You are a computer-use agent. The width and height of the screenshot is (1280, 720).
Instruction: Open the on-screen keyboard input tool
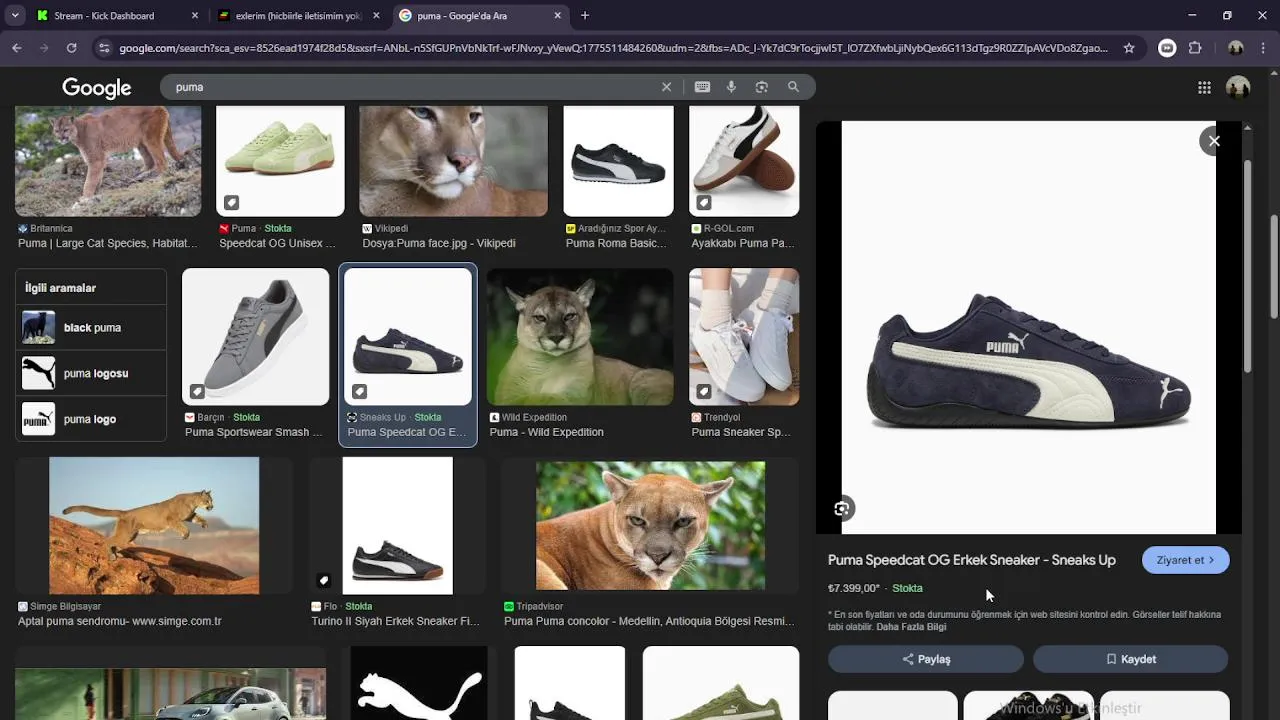[x=702, y=87]
